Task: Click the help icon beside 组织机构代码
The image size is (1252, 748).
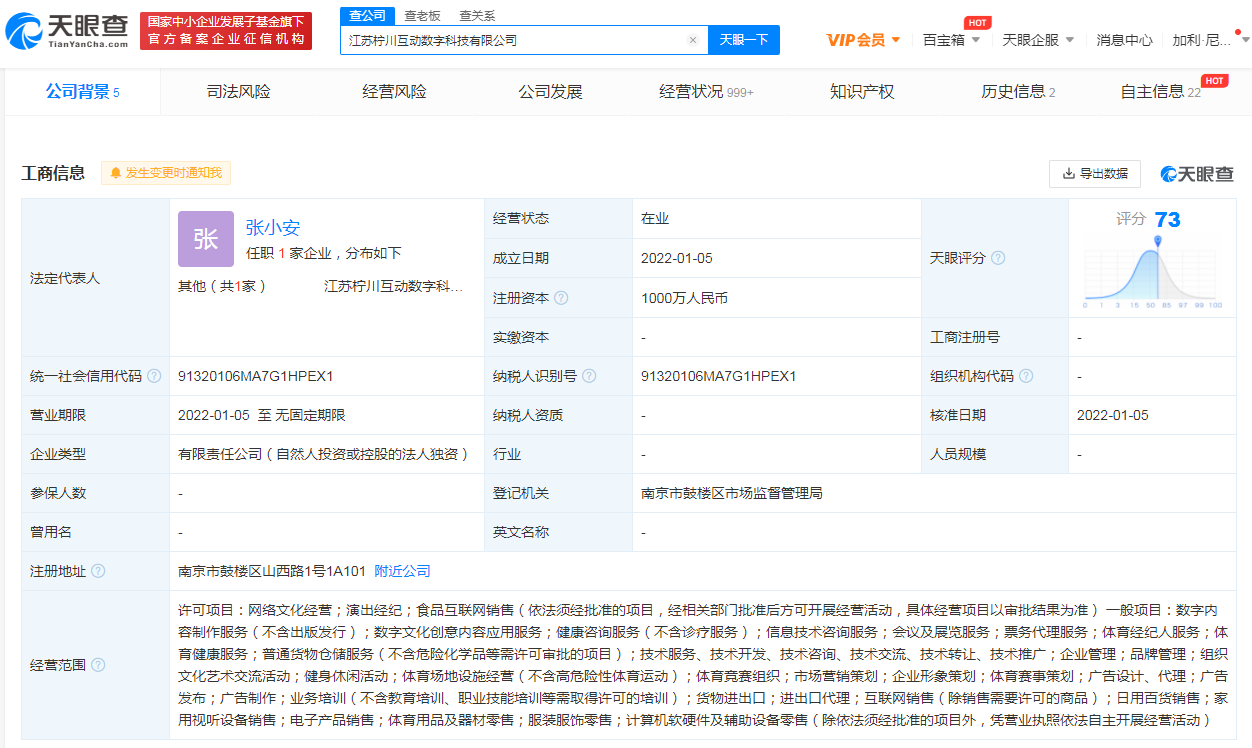Action: 1026,376
